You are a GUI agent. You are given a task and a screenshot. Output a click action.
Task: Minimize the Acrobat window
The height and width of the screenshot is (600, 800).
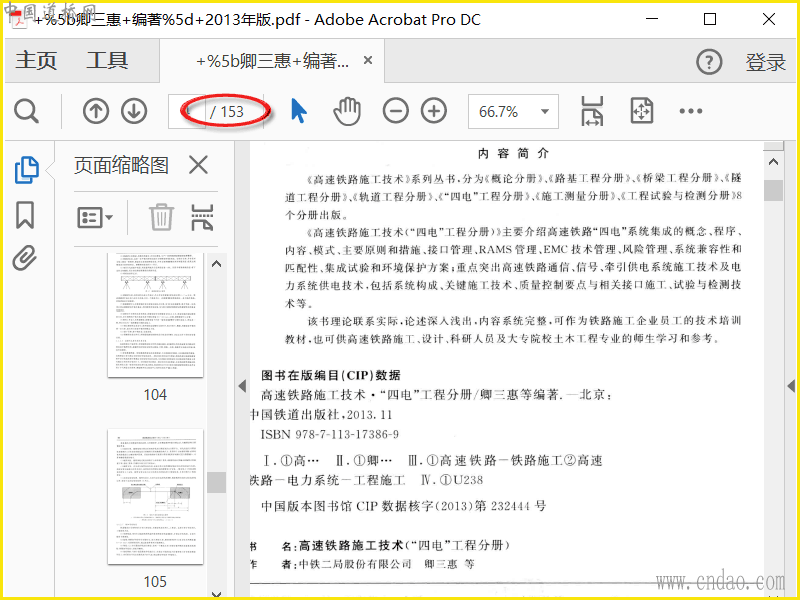pos(651,19)
